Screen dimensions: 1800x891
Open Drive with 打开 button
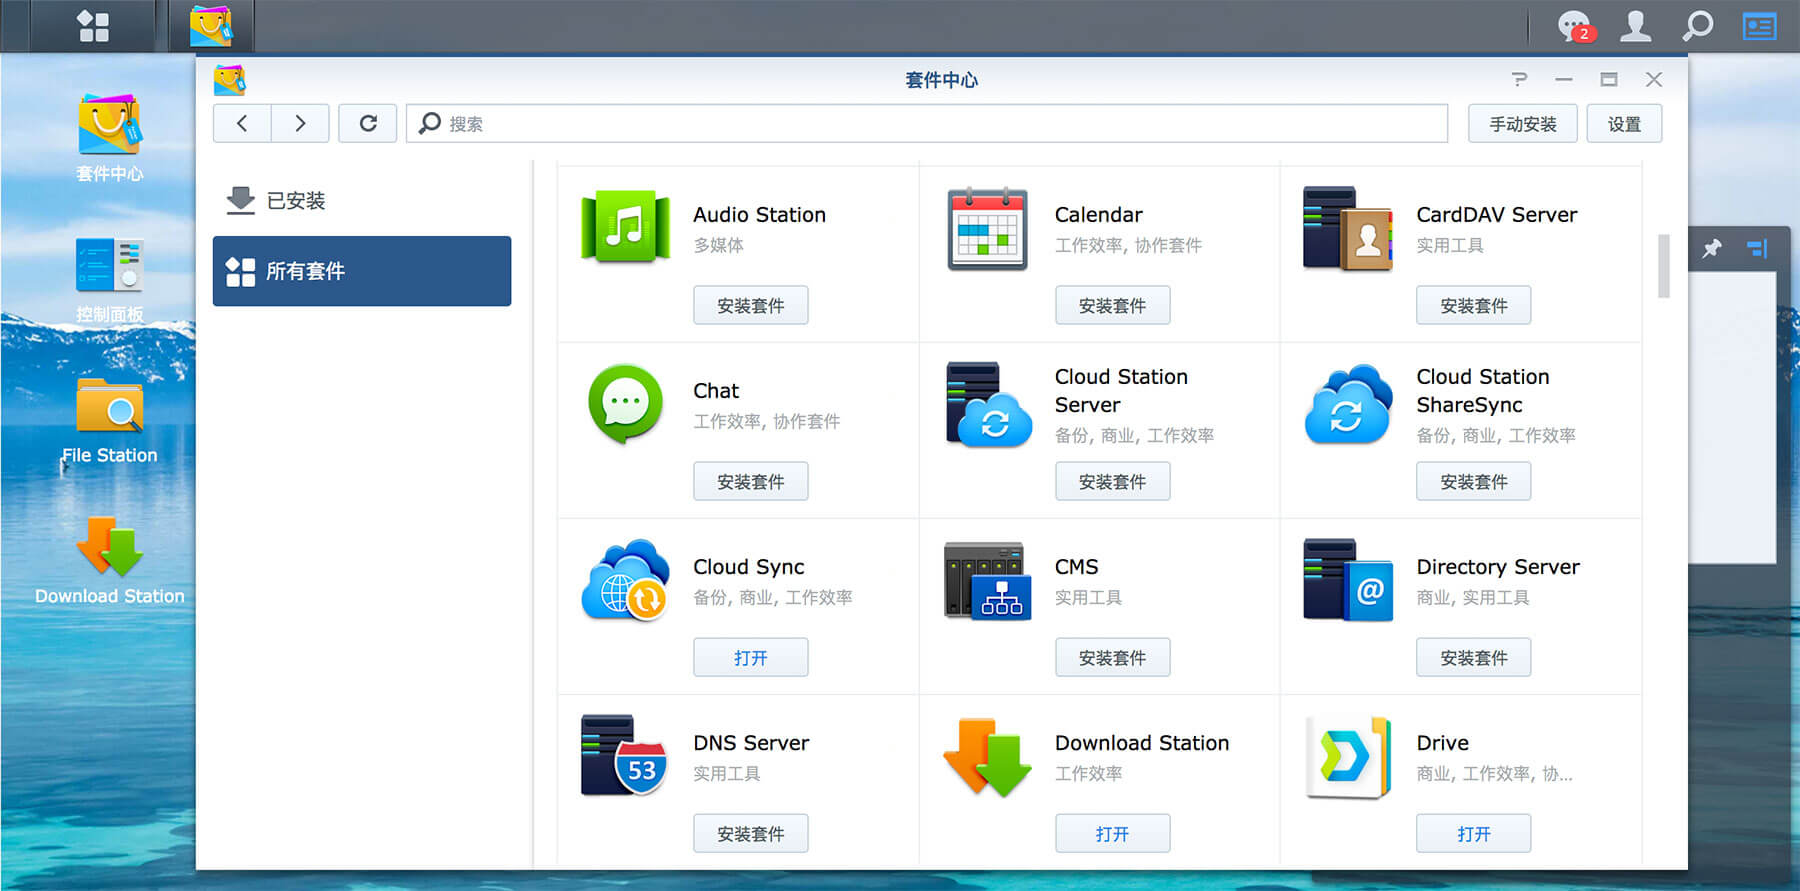tap(1474, 833)
